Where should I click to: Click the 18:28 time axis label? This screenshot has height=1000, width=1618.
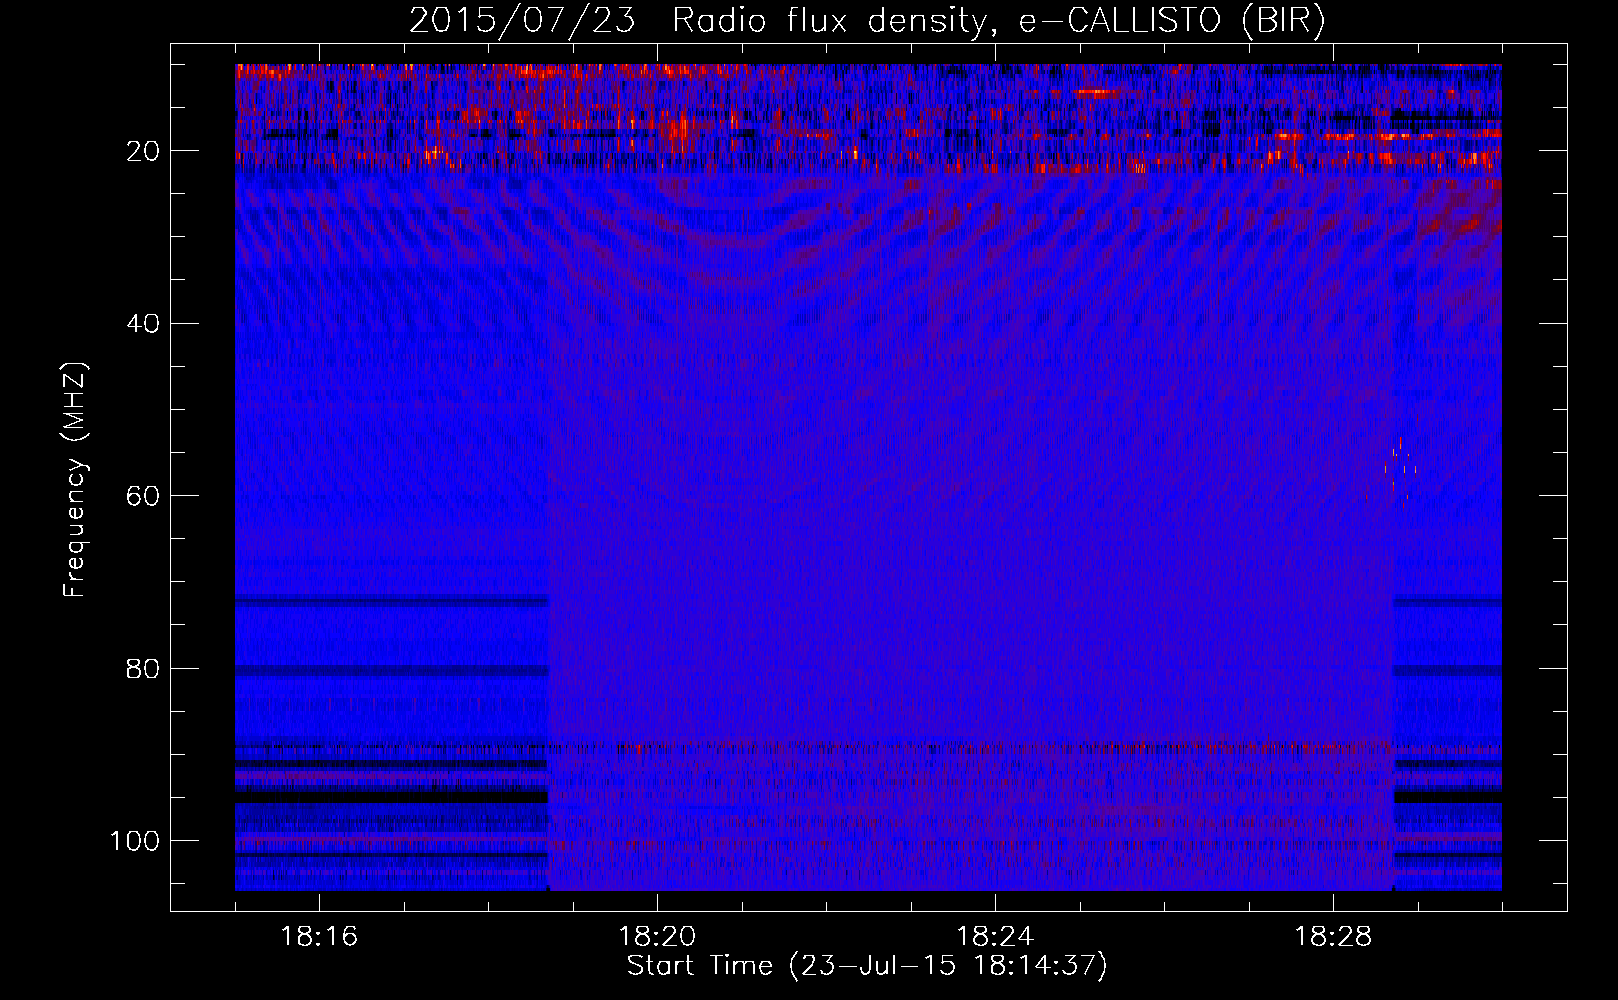pyautogui.click(x=1333, y=937)
